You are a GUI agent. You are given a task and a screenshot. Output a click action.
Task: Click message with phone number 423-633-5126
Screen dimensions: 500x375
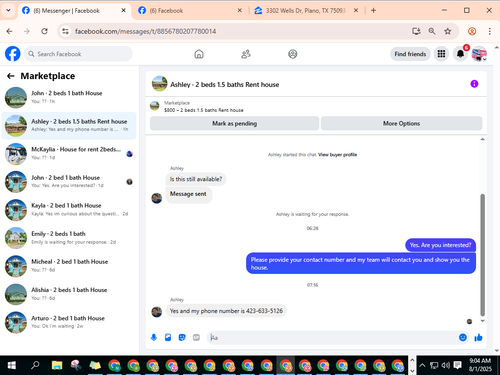tap(226, 311)
